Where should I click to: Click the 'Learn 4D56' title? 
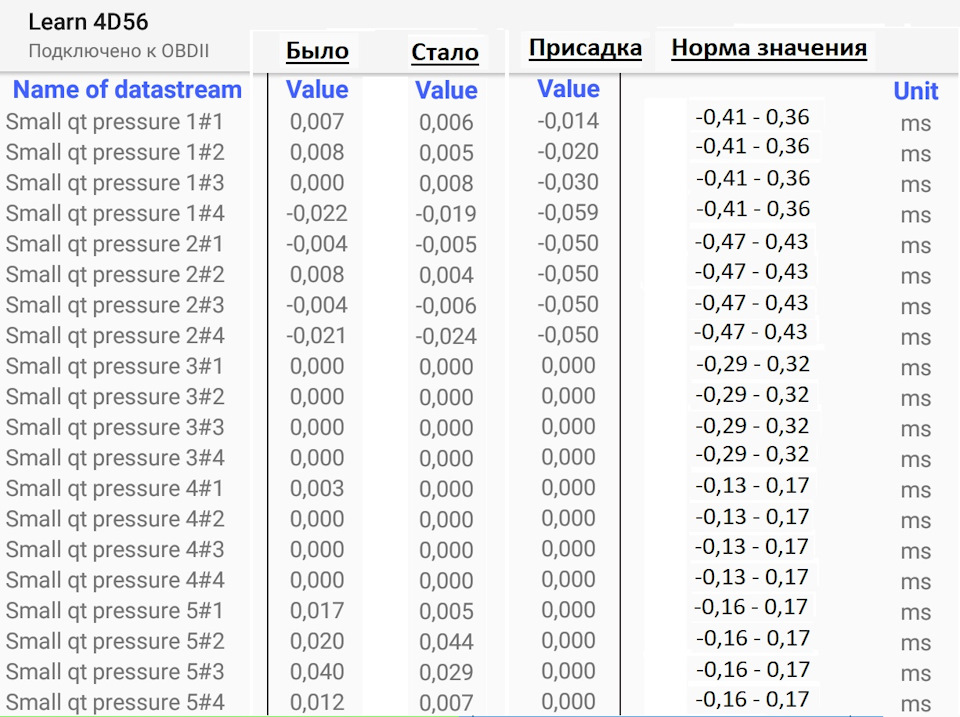pos(88,22)
